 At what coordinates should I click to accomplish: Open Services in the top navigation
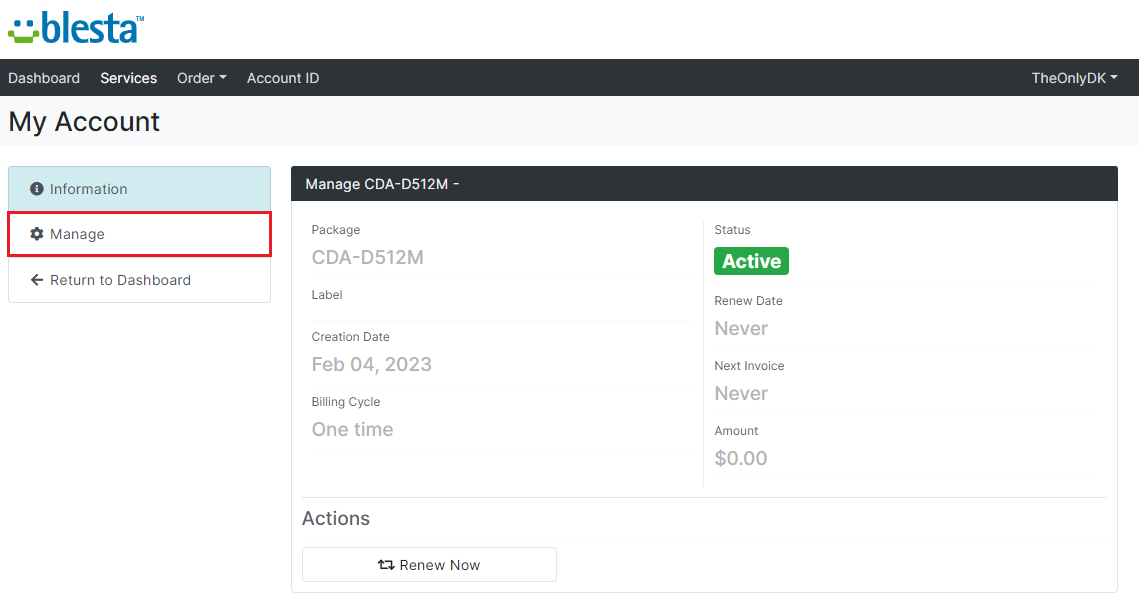tap(128, 78)
